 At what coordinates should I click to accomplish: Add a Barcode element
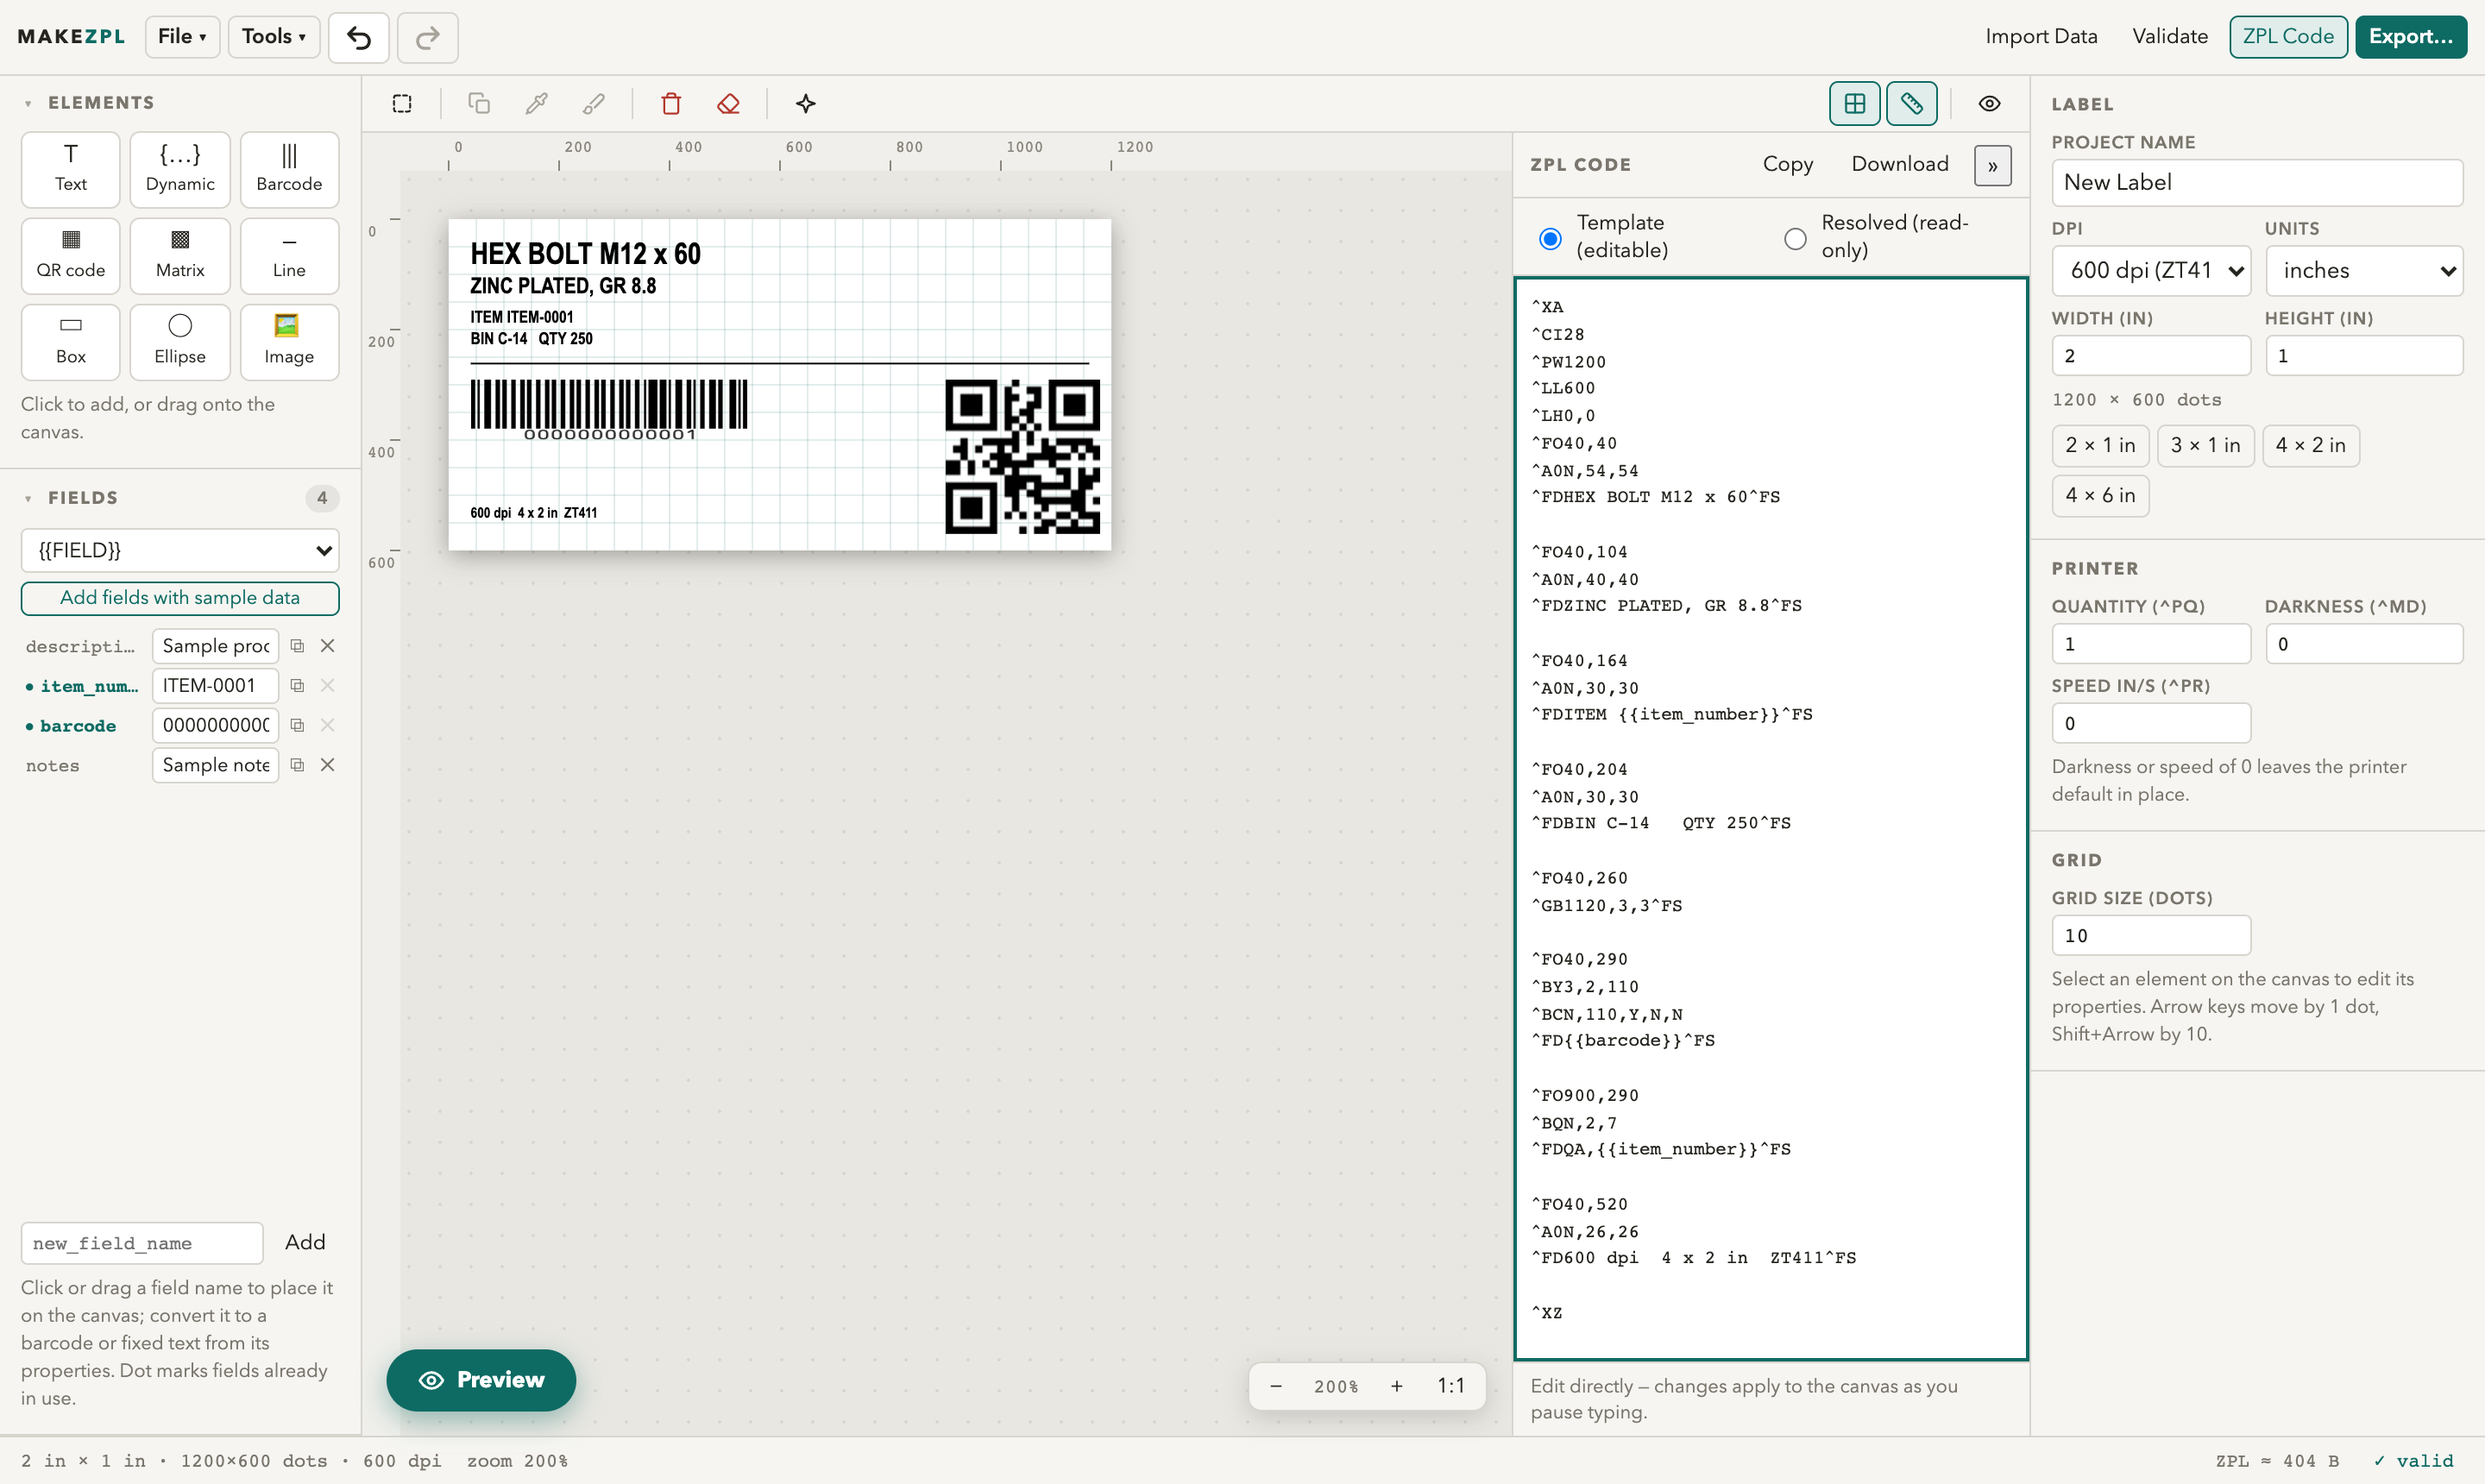click(x=289, y=169)
